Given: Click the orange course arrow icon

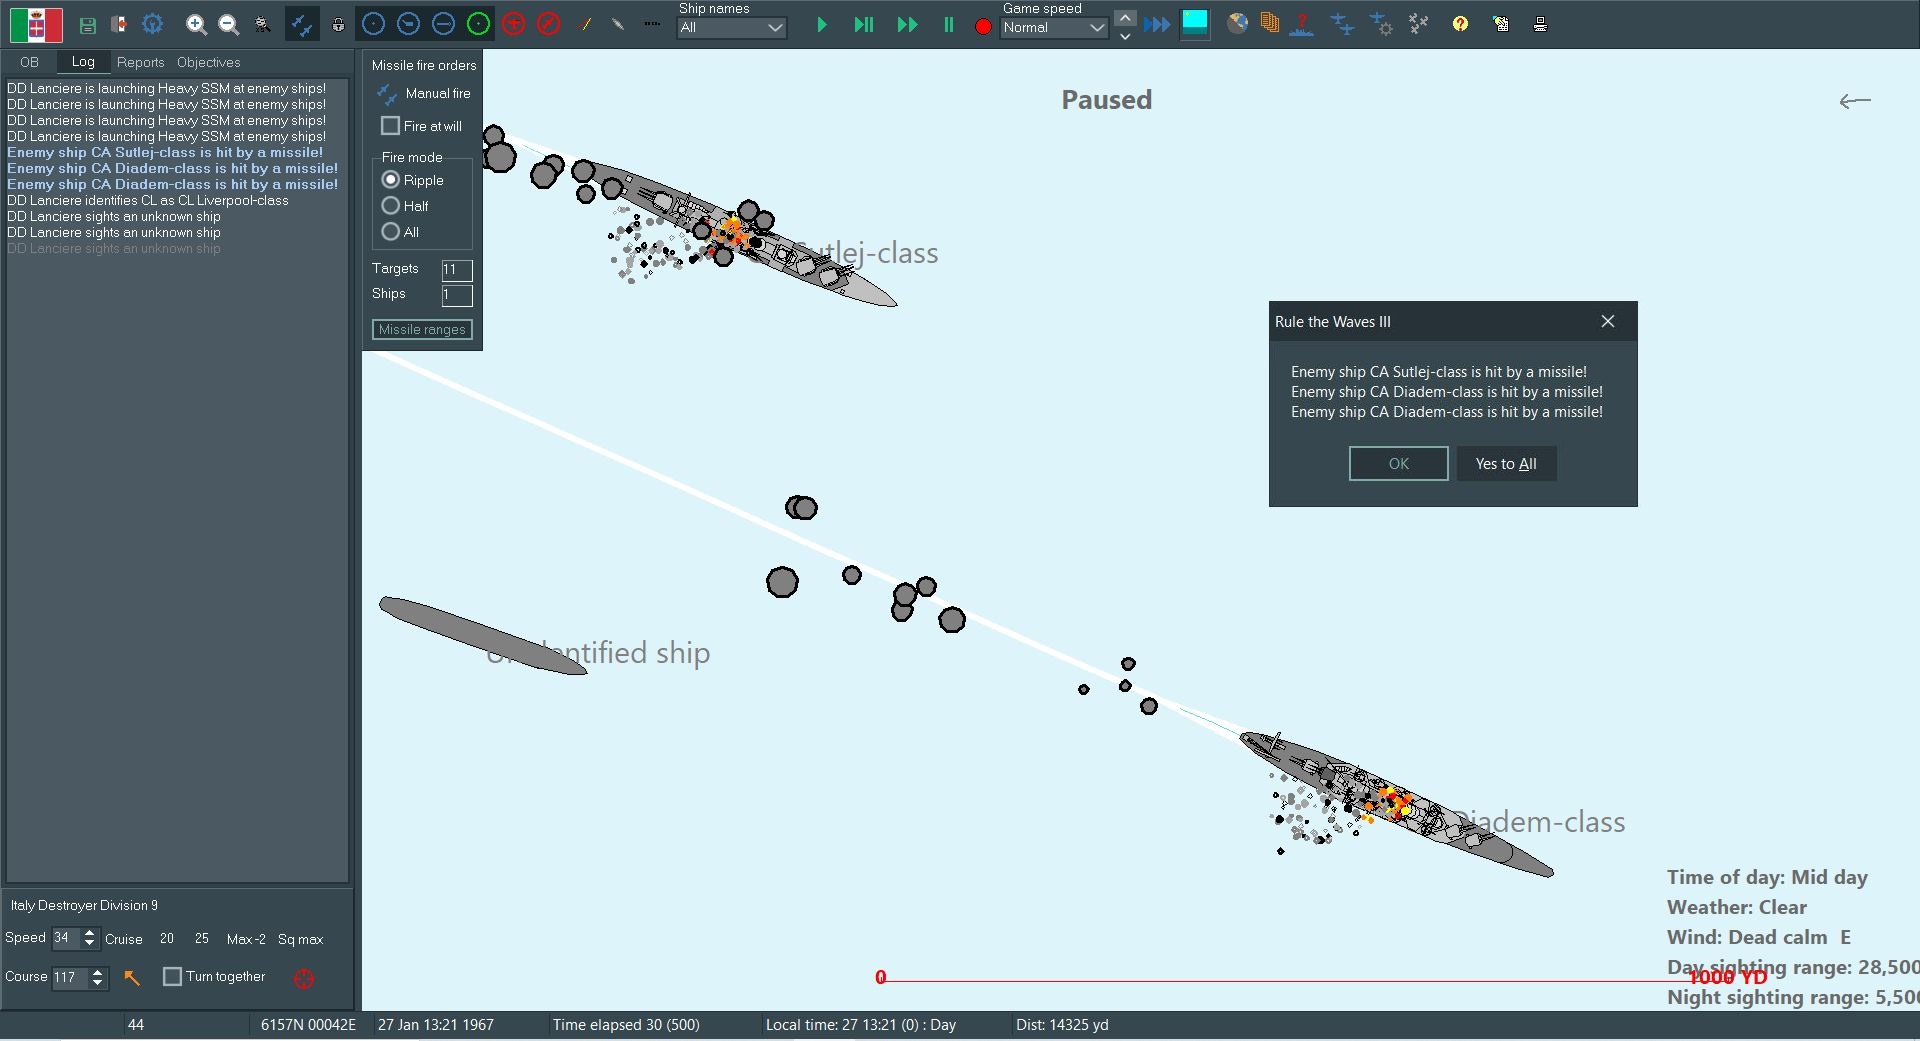Looking at the screenshot, I should pyautogui.click(x=131, y=978).
